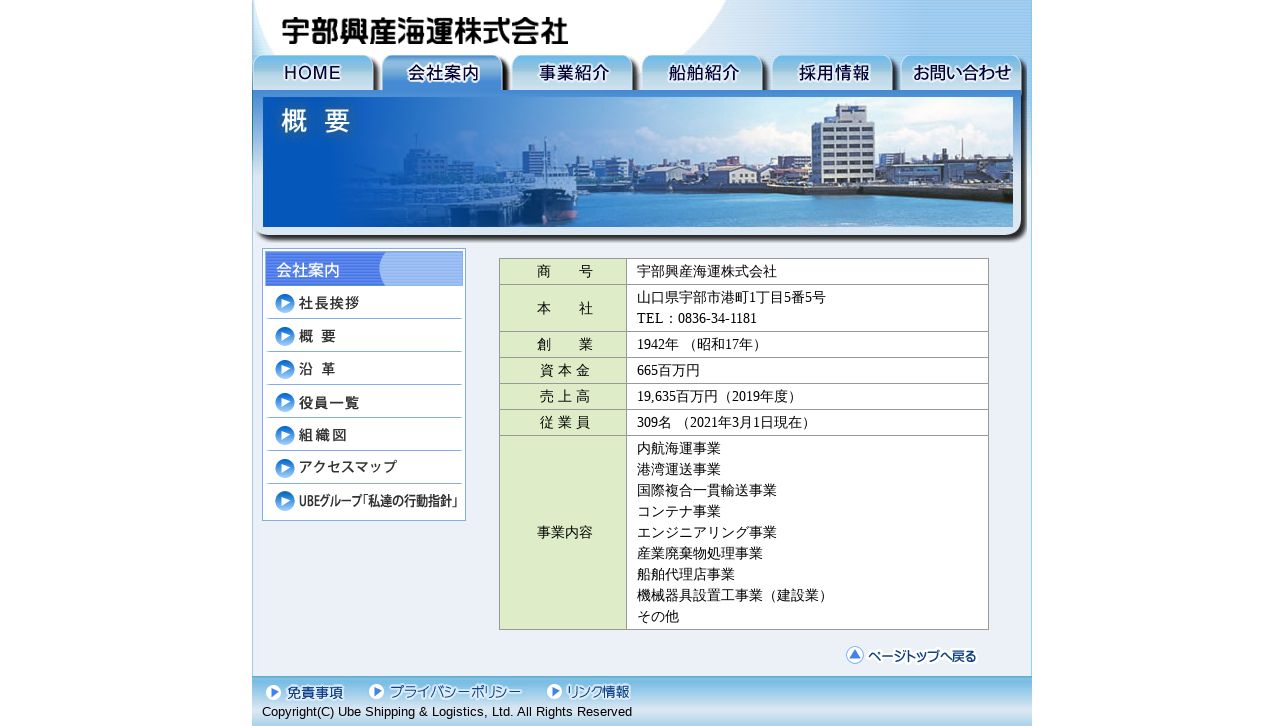Click the up-arrow icon for ページトップへ戻る
The image size is (1284, 726).
(855, 655)
